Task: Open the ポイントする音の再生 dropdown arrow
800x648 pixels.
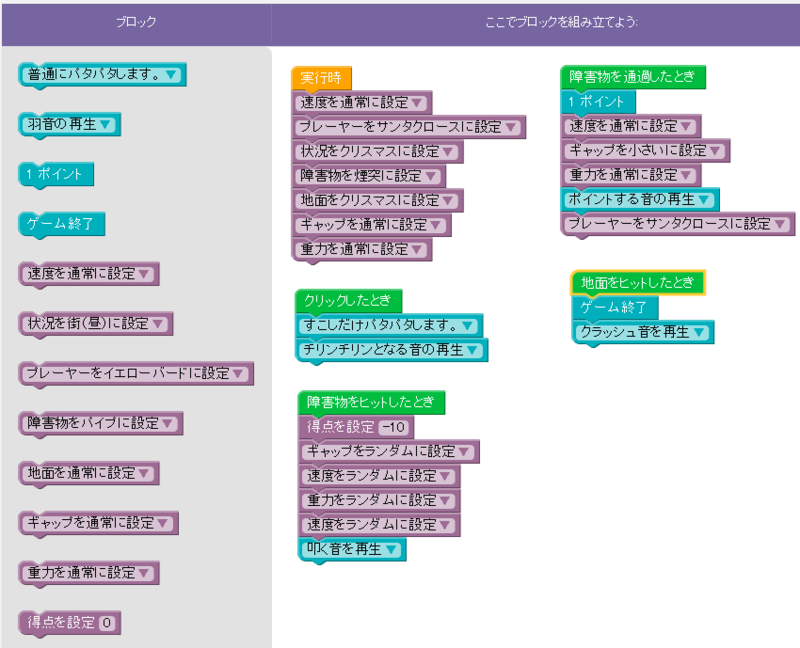Action: pos(704,200)
